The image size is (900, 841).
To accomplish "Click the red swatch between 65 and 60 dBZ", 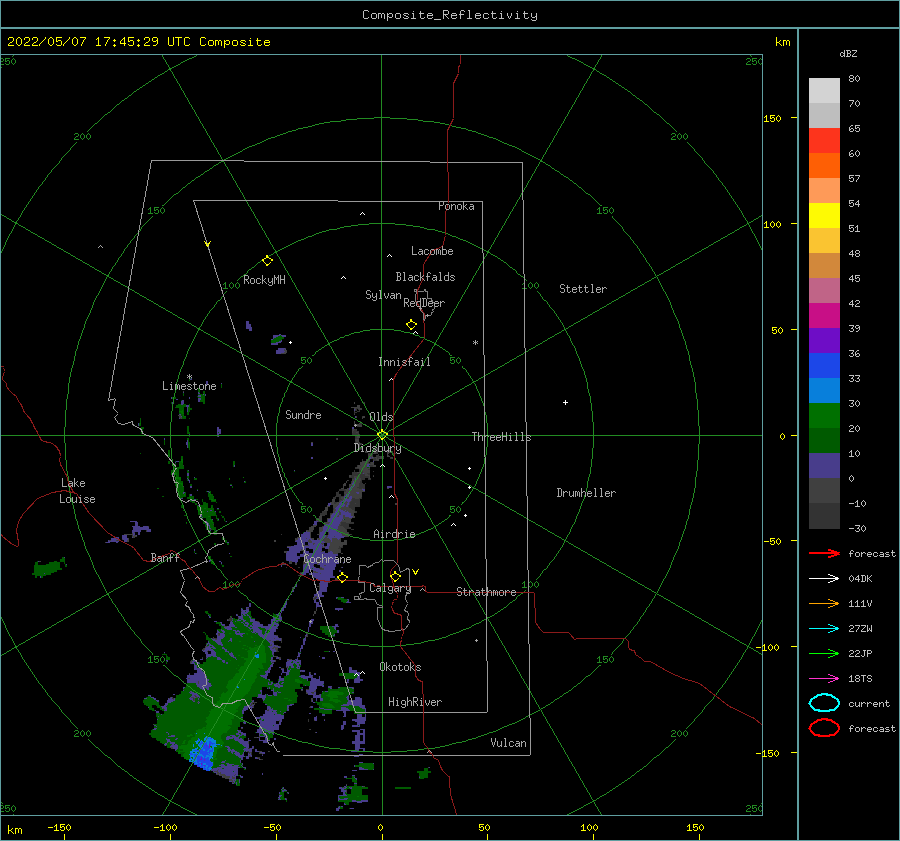I will click(824, 141).
